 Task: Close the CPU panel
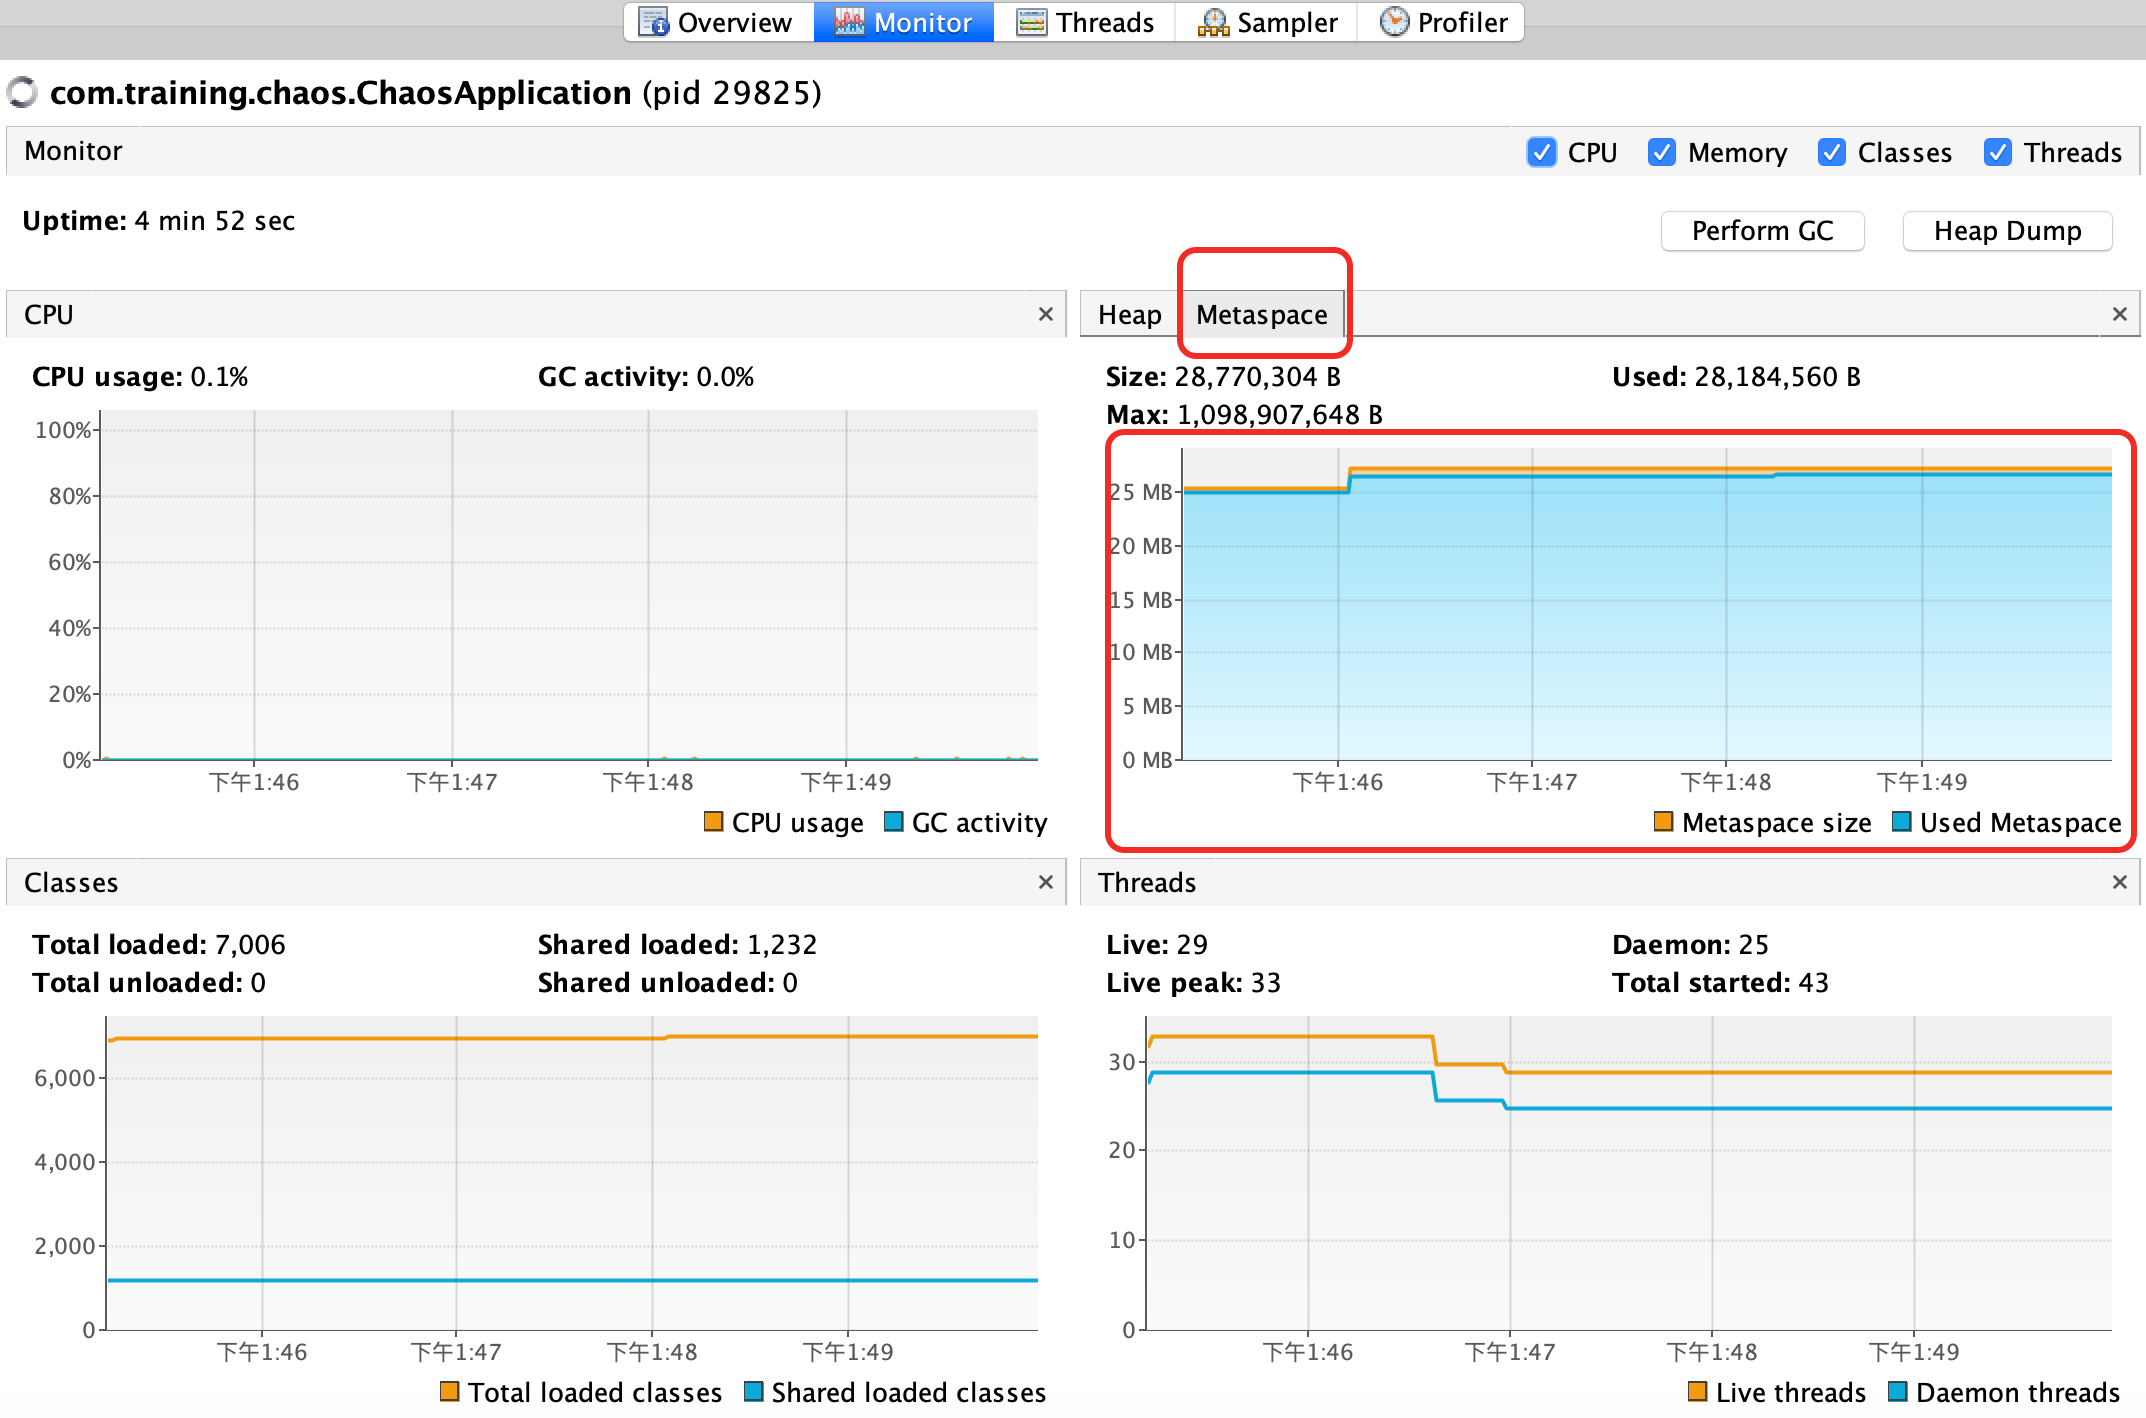1046,314
